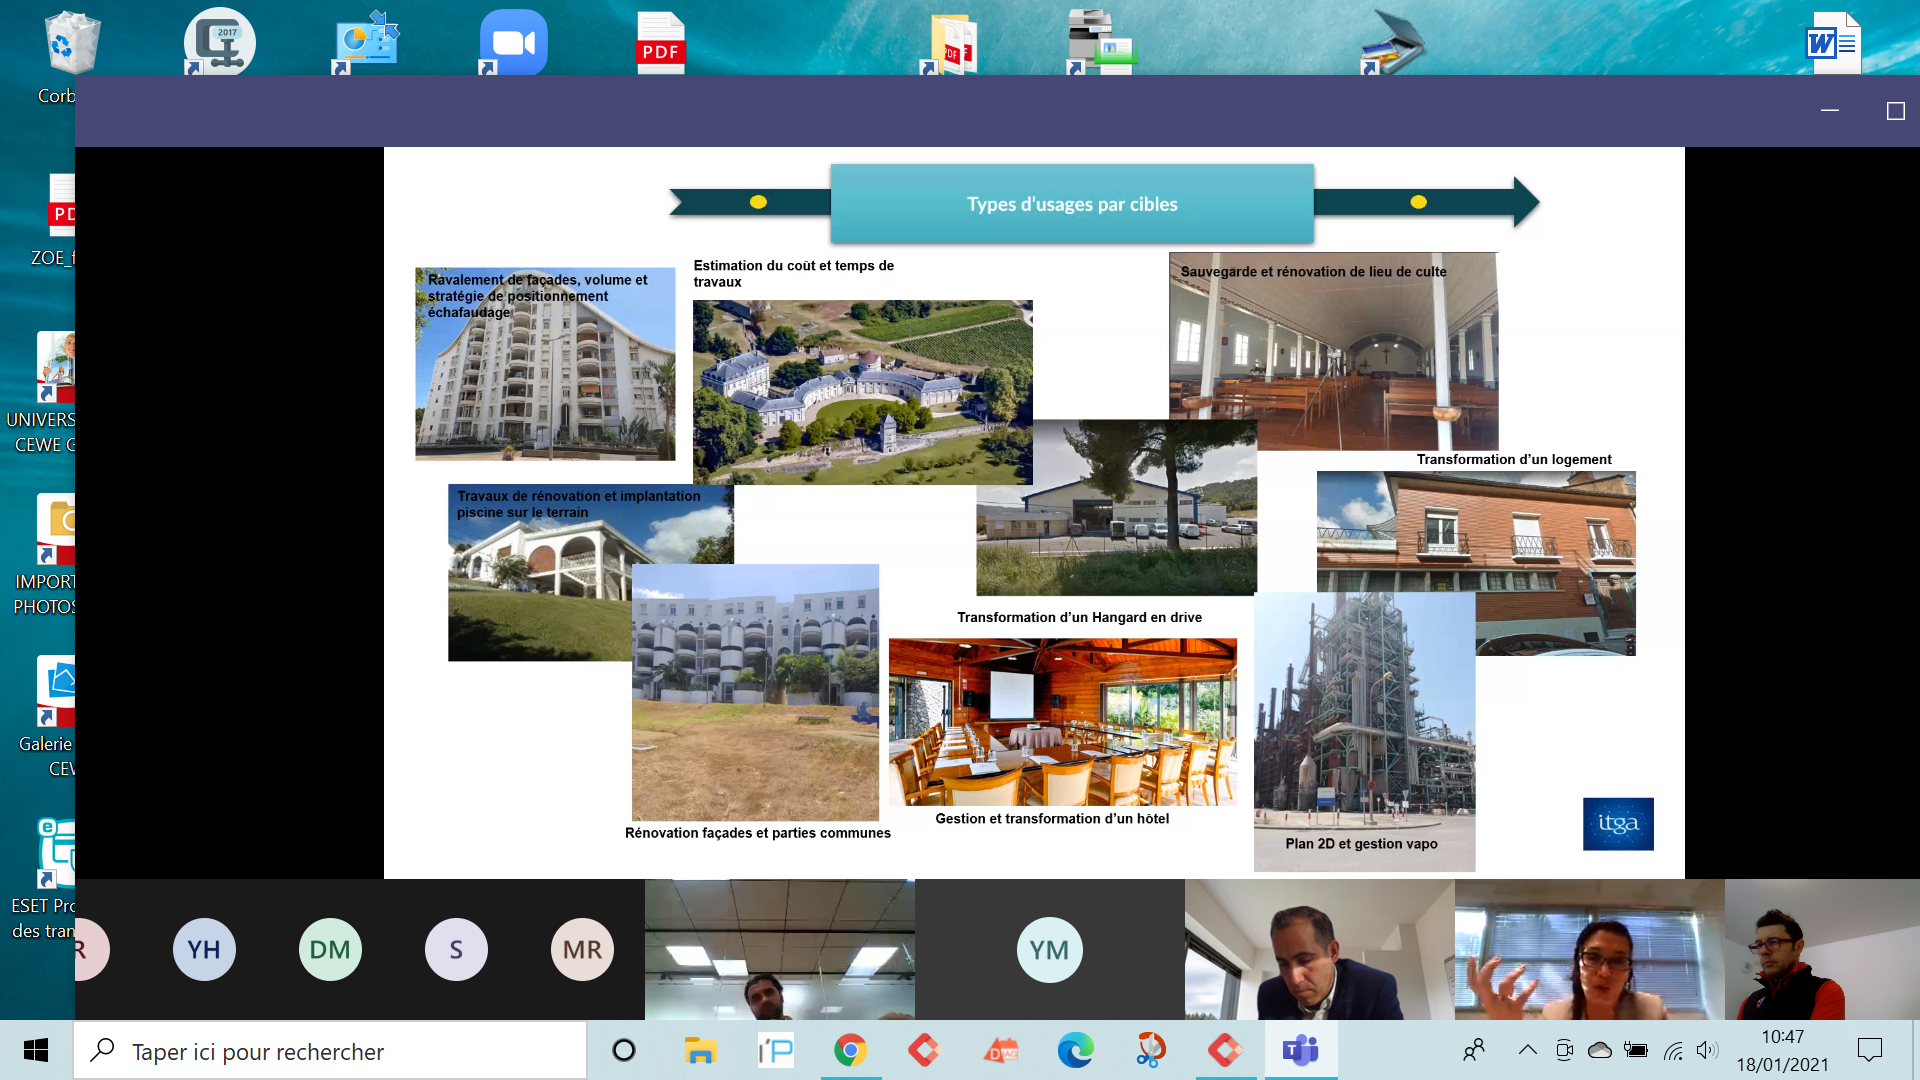The width and height of the screenshot is (1920, 1080).
Task: Click the aerial château estate photo
Action: (862, 392)
